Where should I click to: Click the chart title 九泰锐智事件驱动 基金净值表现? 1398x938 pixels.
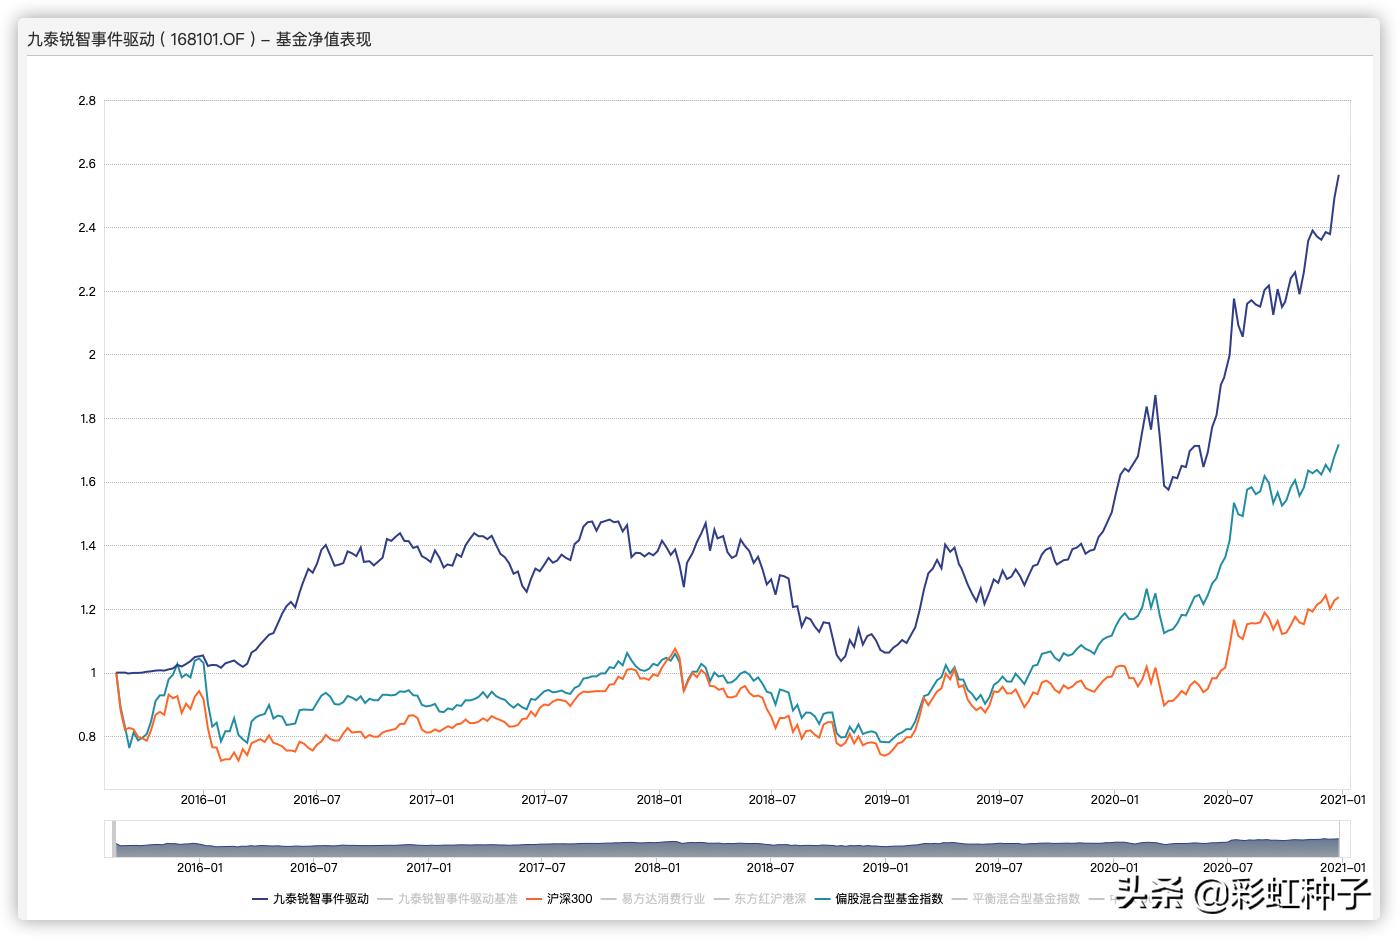tap(199, 39)
